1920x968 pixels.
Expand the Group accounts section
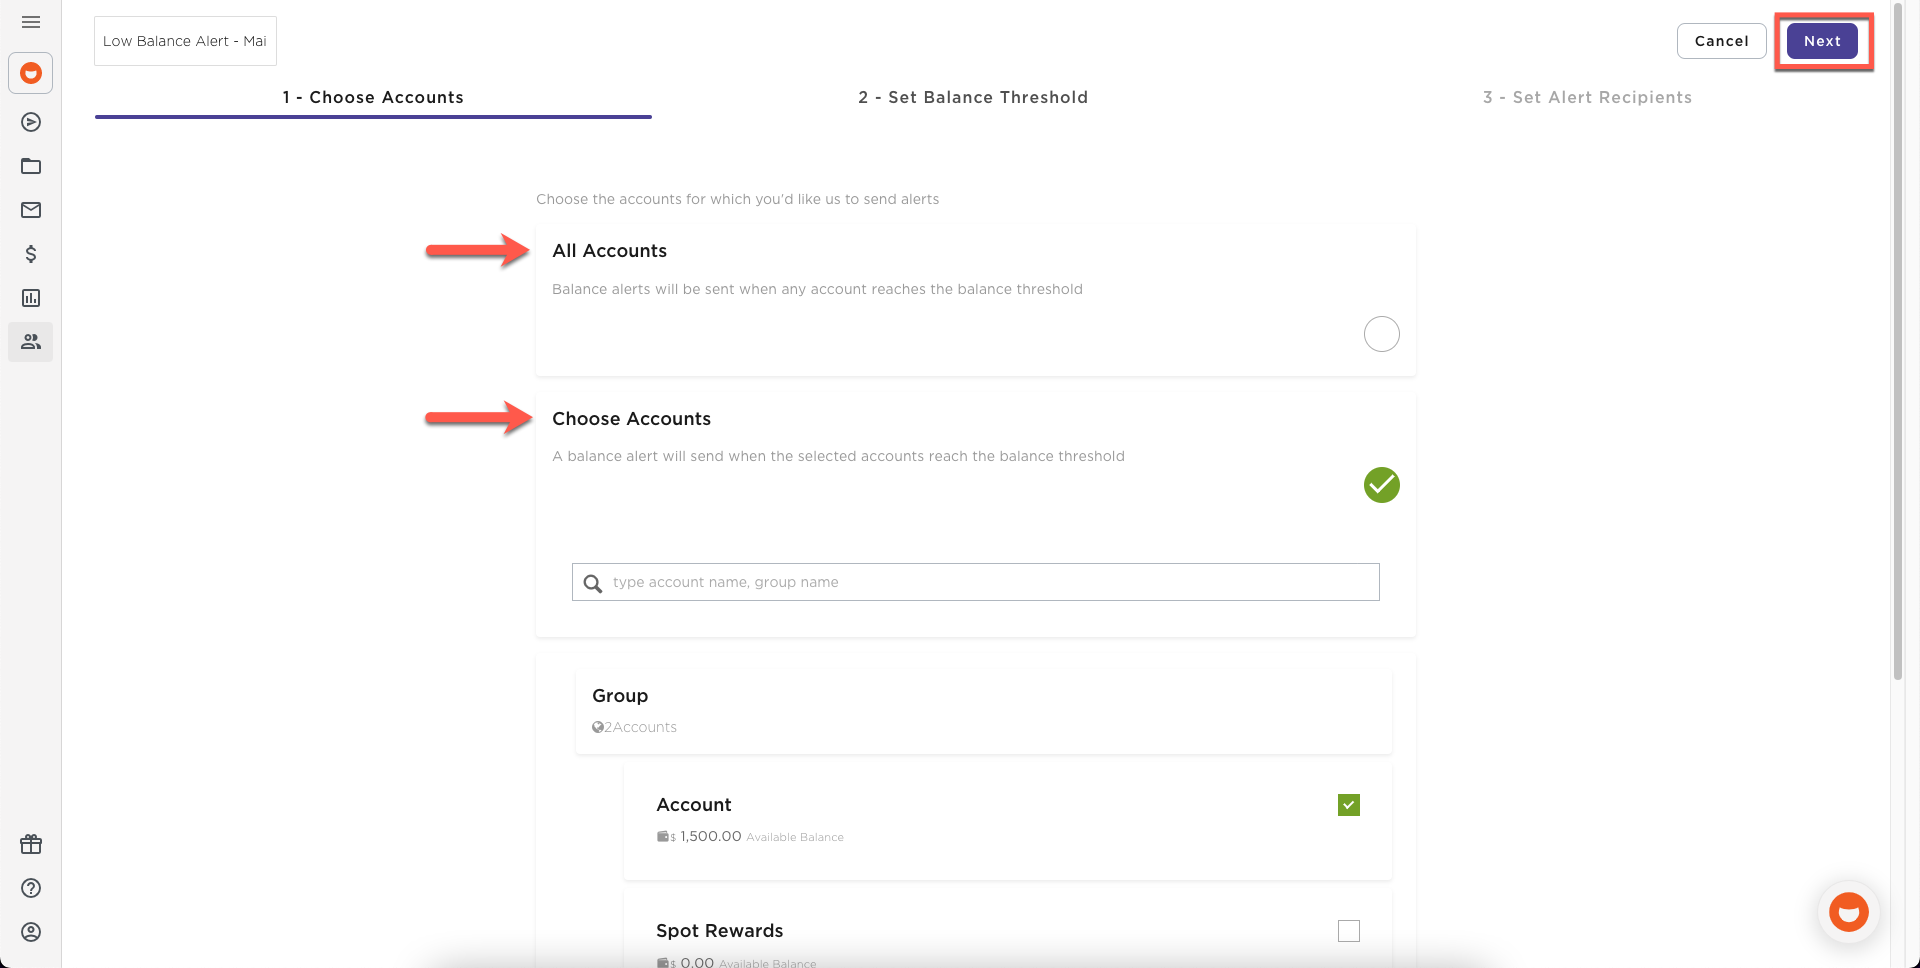[x=620, y=695]
